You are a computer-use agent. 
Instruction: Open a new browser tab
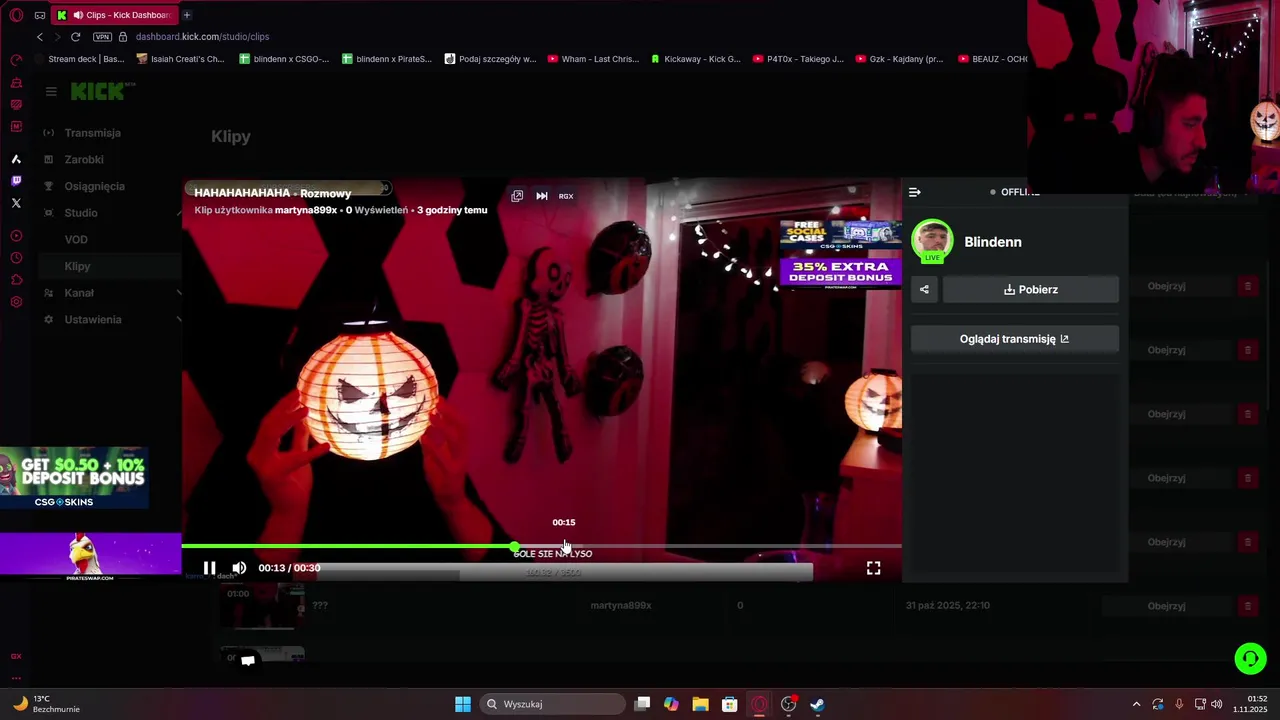coord(187,15)
